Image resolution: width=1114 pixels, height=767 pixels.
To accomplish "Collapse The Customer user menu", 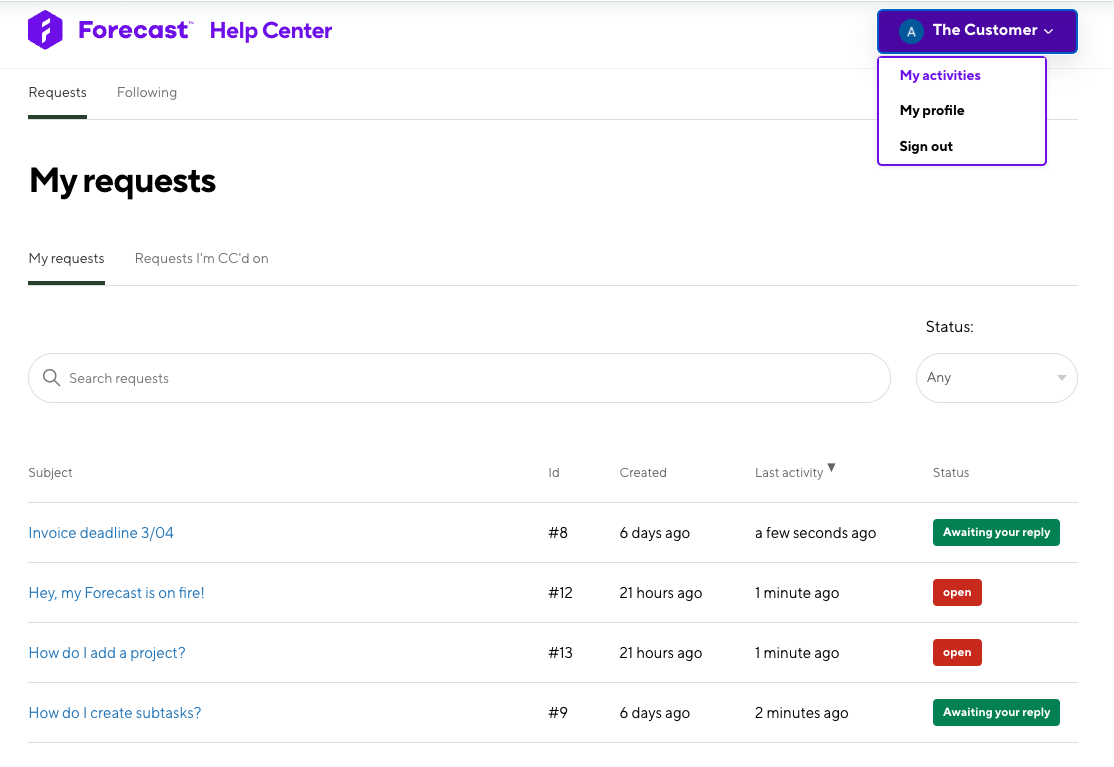I will click(977, 31).
